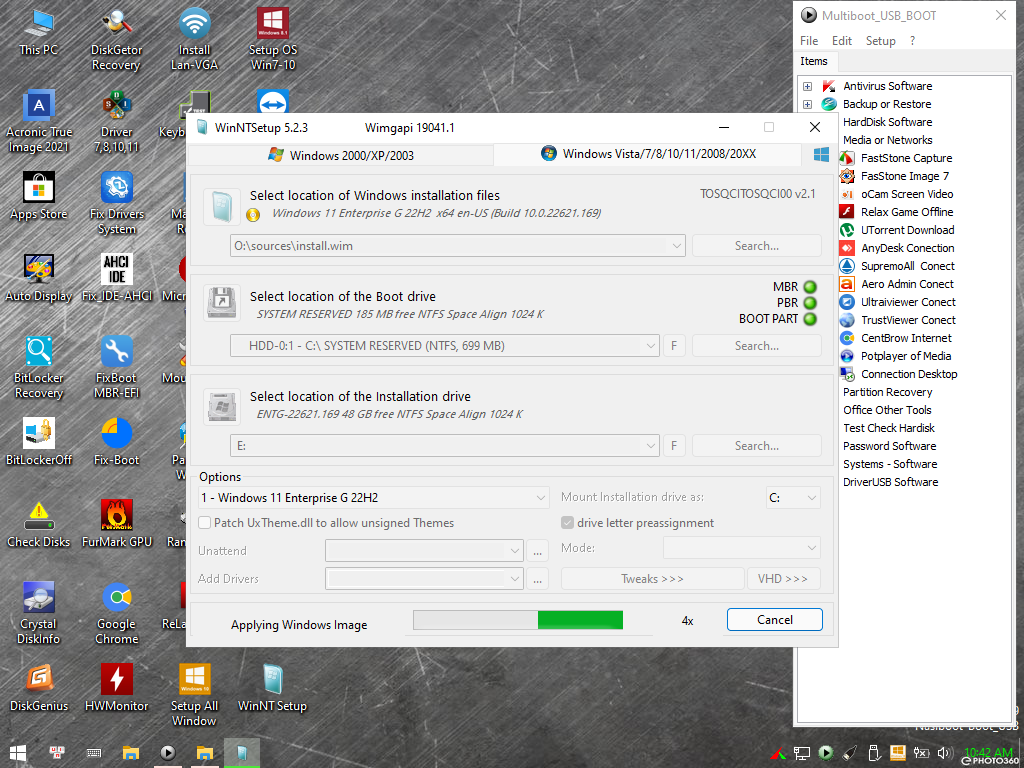
Task: Browse Unattend file with ... button
Action: (x=537, y=551)
